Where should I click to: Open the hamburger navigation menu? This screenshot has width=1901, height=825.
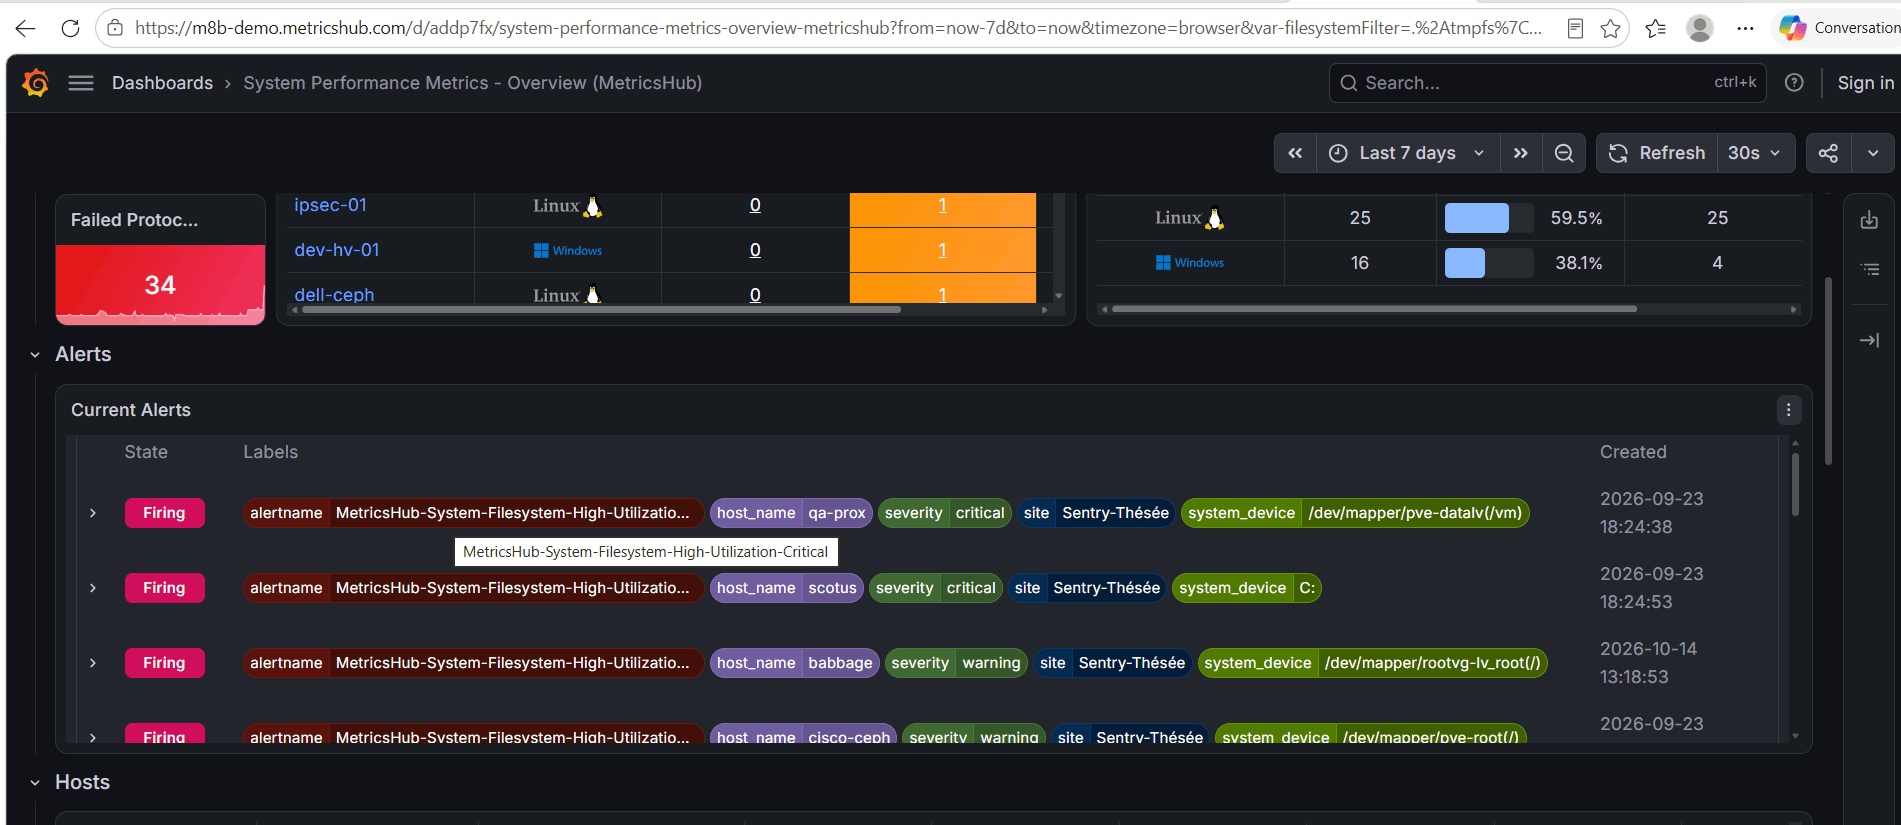tap(81, 83)
